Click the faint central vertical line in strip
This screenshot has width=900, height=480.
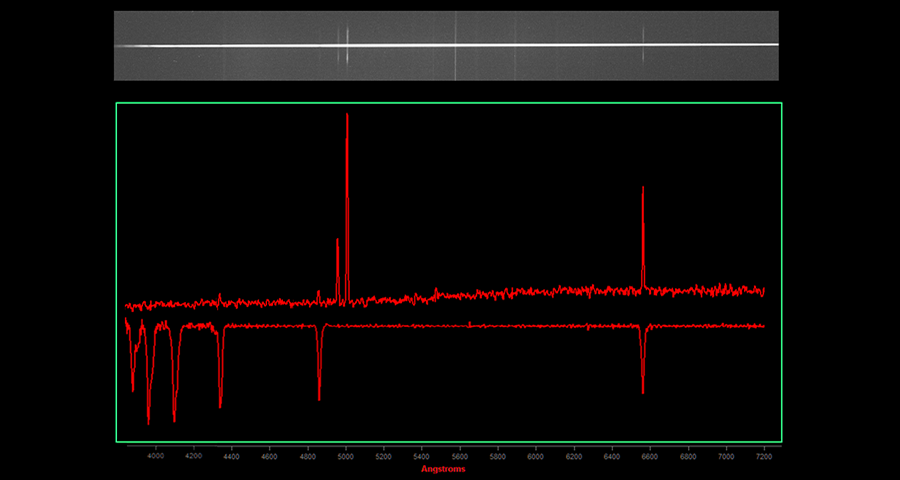point(456,45)
